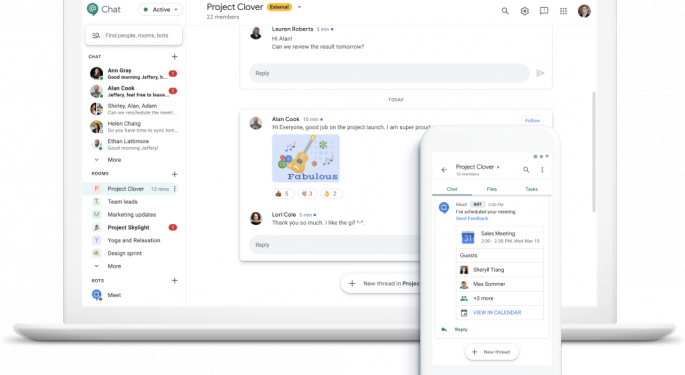The height and width of the screenshot is (375, 685).
Task: Open settings via the gear icon
Action: [524, 11]
